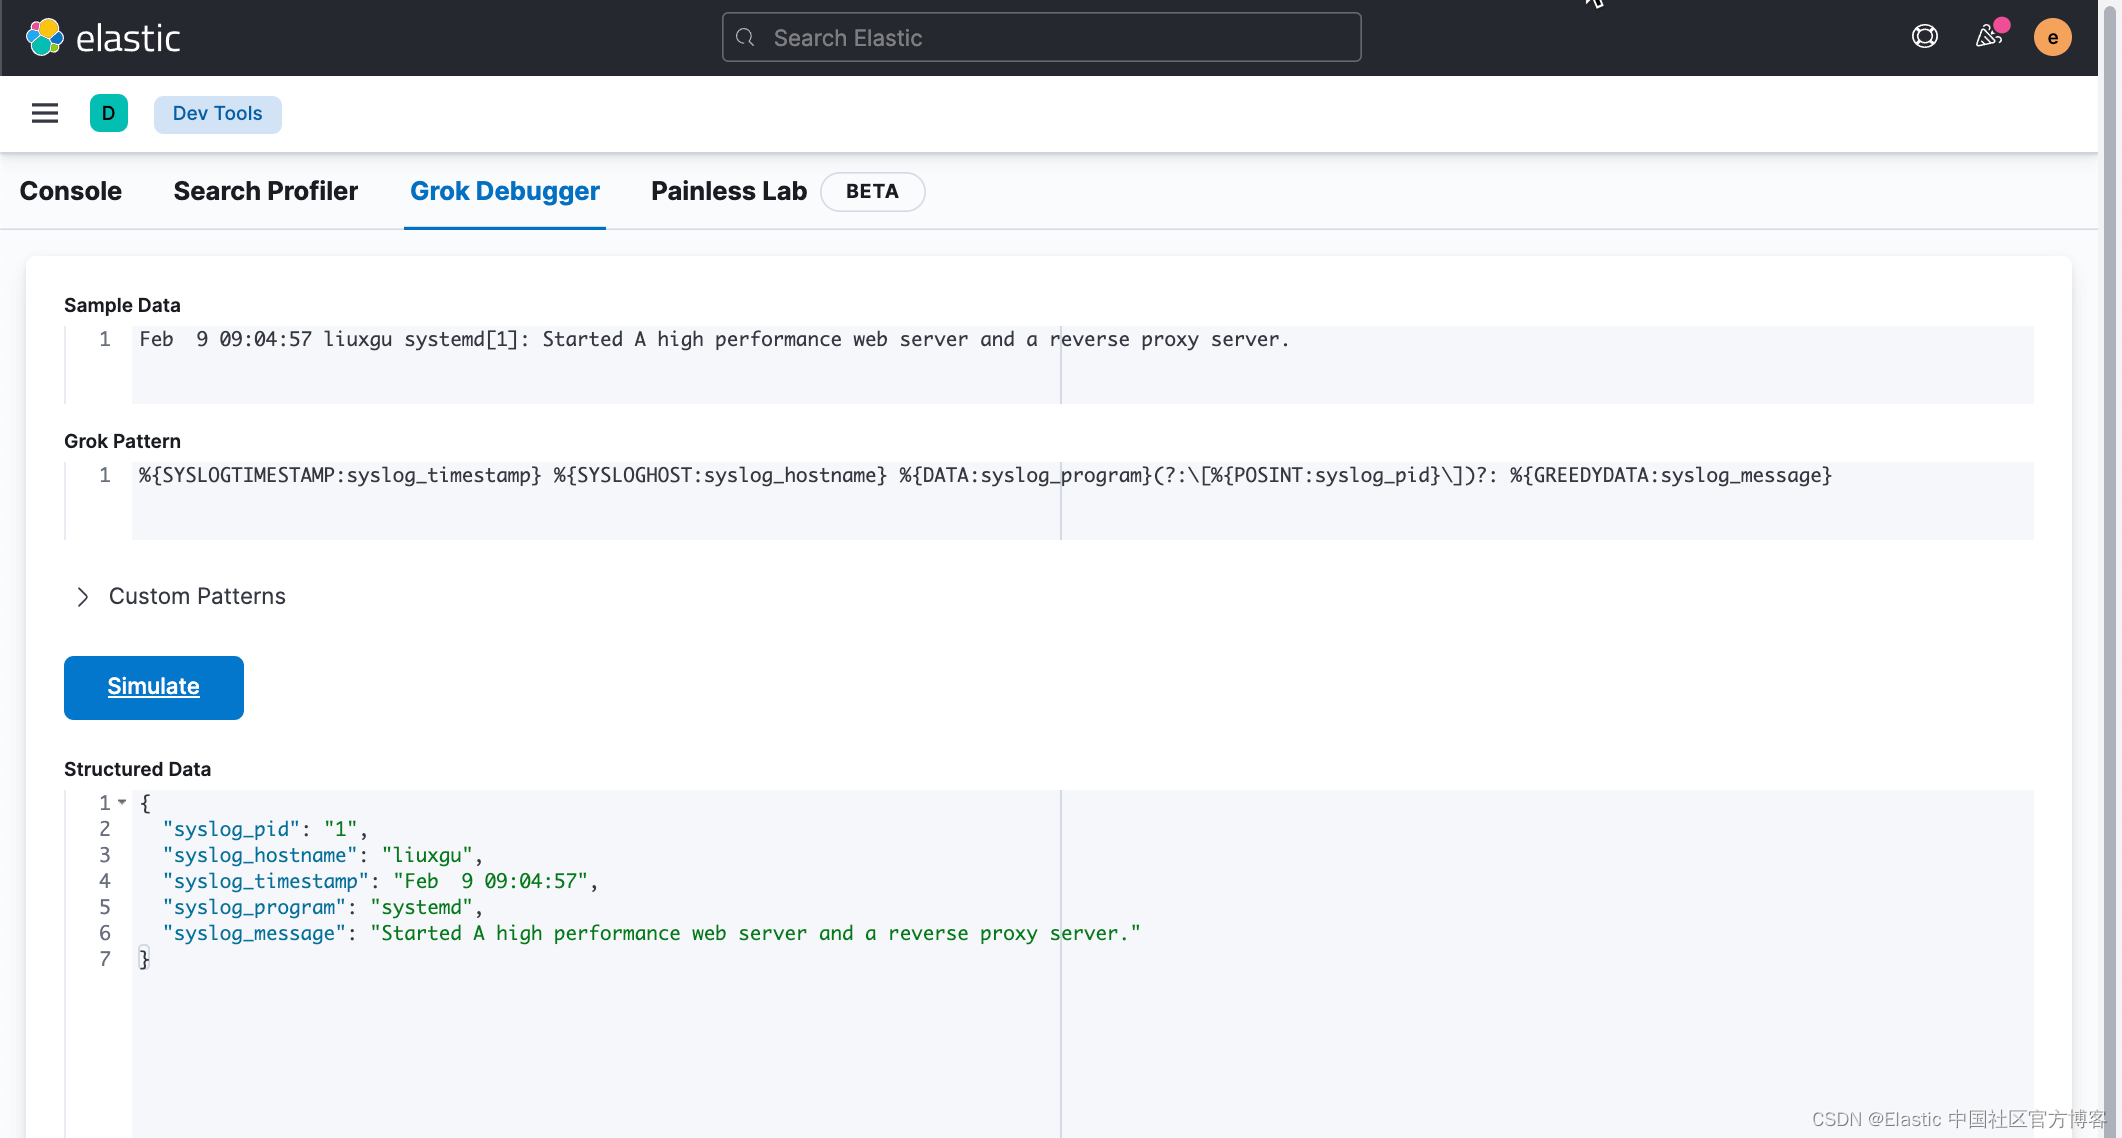Click inside the Sample Data editor
Image resolution: width=2122 pixels, height=1138 pixels.
(x=1080, y=364)
